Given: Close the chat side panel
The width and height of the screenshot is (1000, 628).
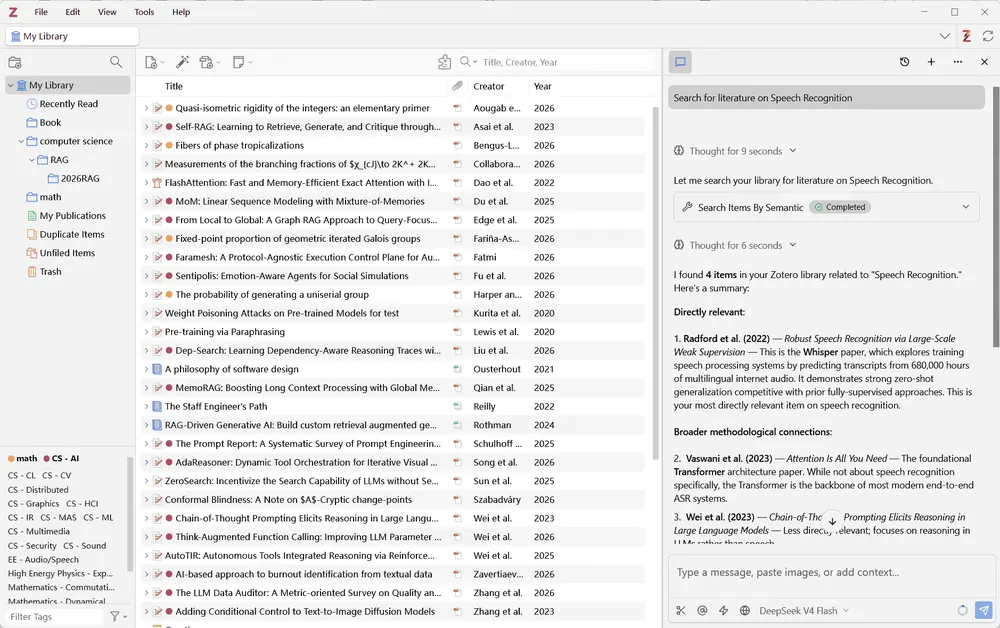Looking at the screenshot, I should 984,62.
